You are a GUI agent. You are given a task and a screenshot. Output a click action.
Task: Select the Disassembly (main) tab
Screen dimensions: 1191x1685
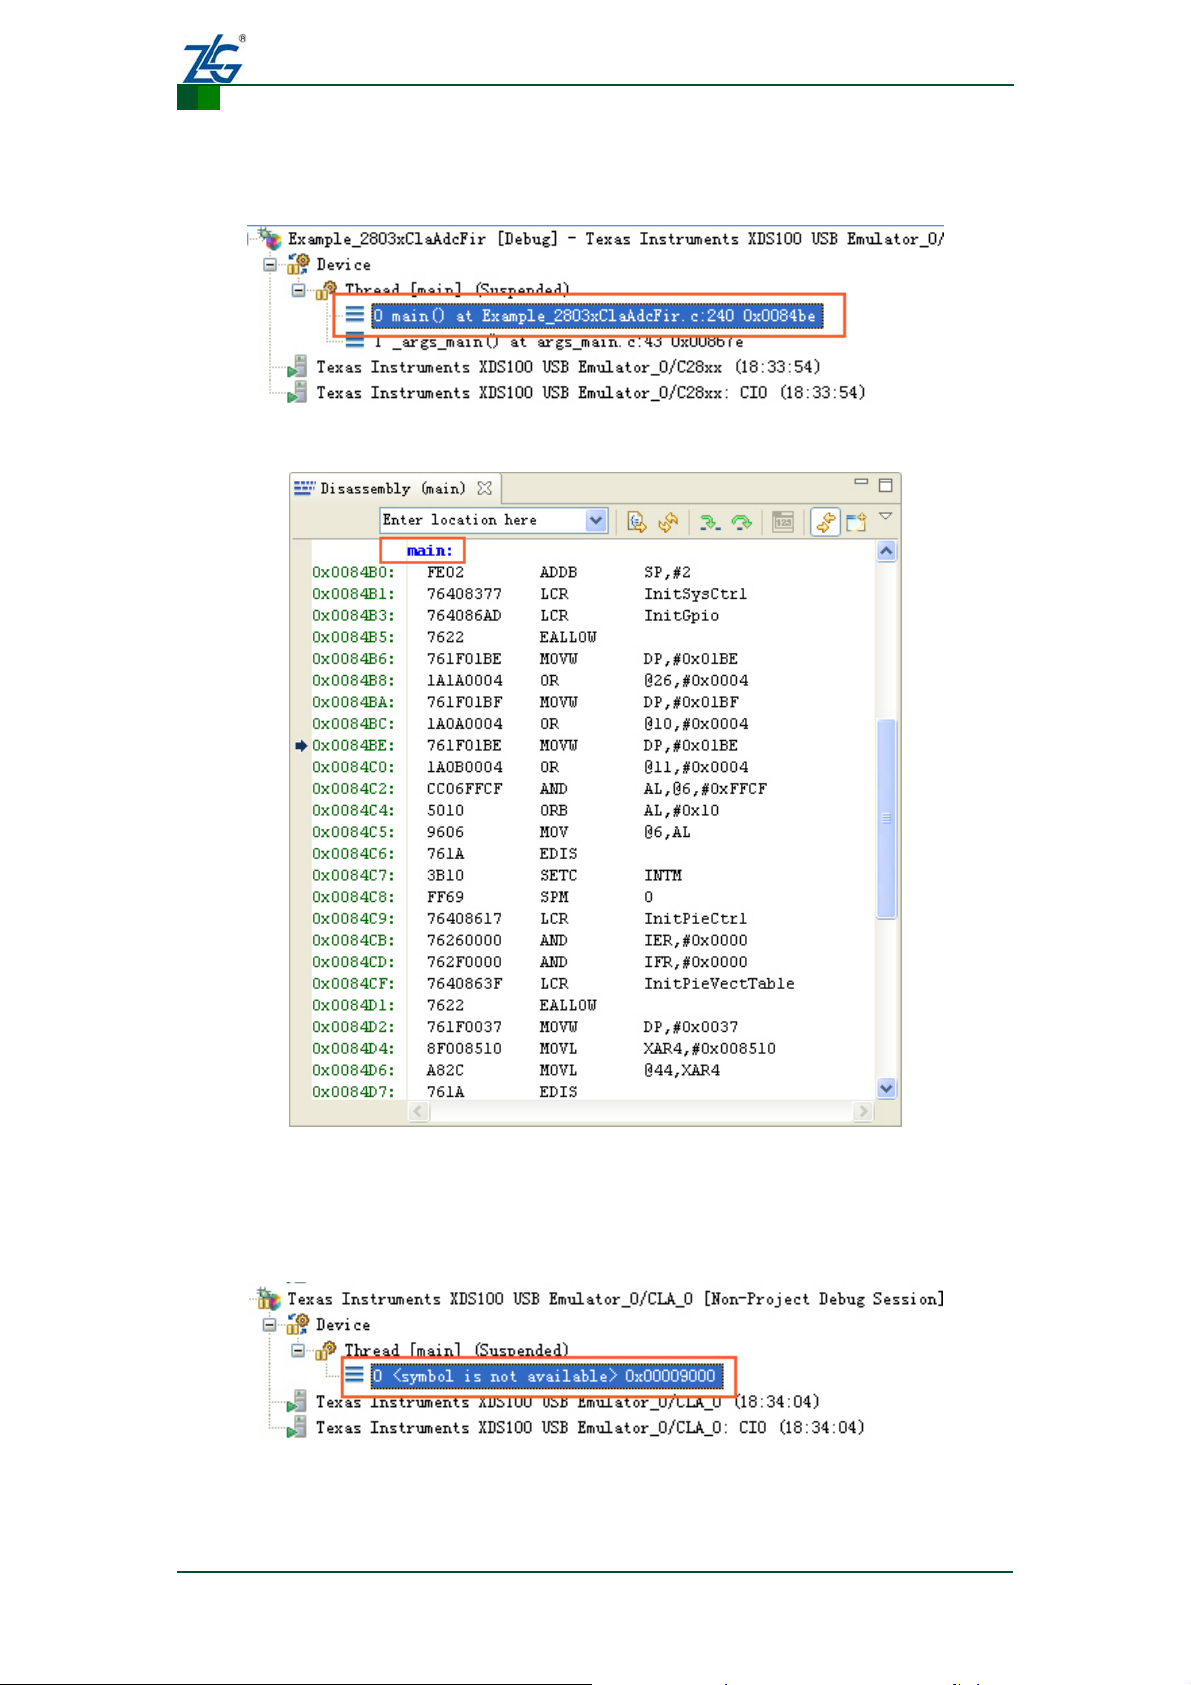coord(392,488)
